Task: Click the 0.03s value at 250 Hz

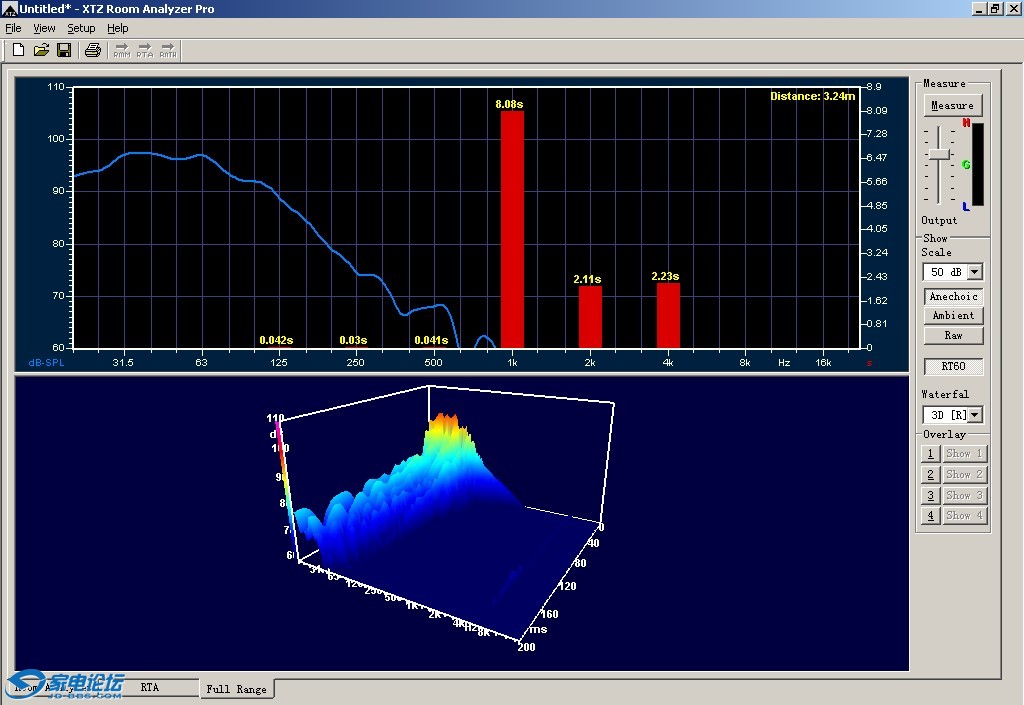Action: (353, 340)
